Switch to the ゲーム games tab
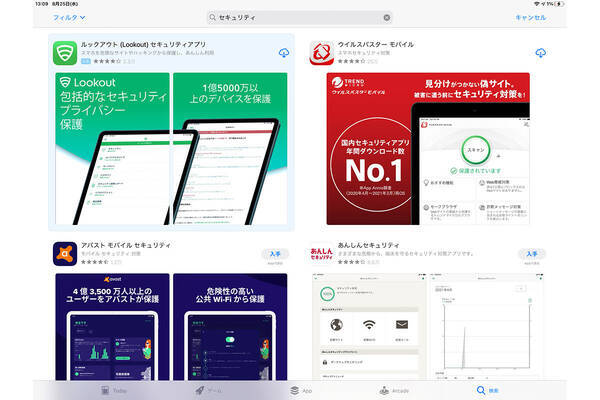The width and height of the screenshot is (600, 400). (x=208, y=390)
